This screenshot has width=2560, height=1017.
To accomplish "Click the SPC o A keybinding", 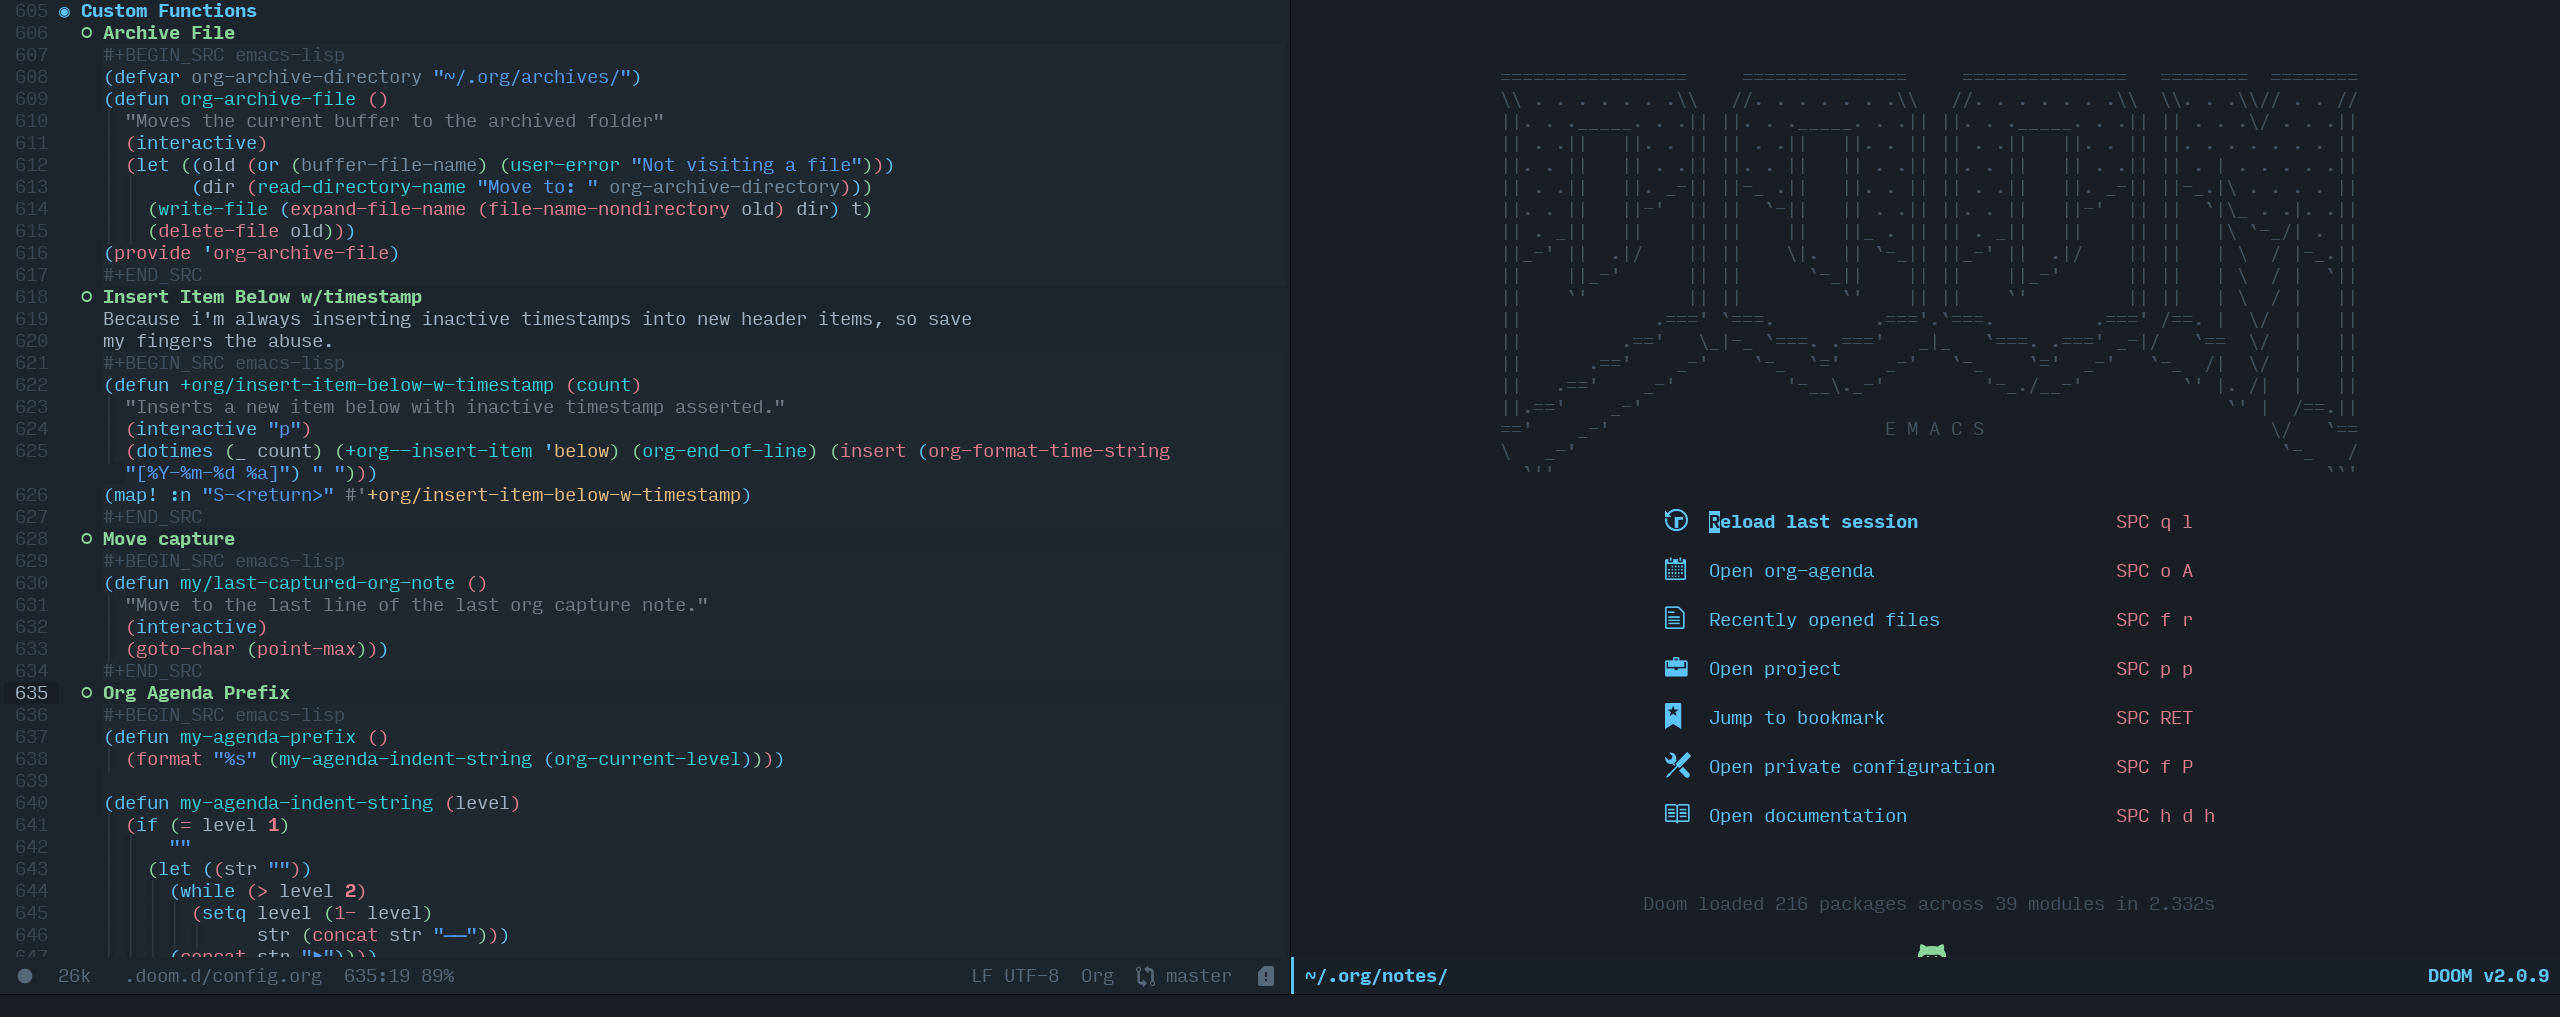I will 2154,571.
